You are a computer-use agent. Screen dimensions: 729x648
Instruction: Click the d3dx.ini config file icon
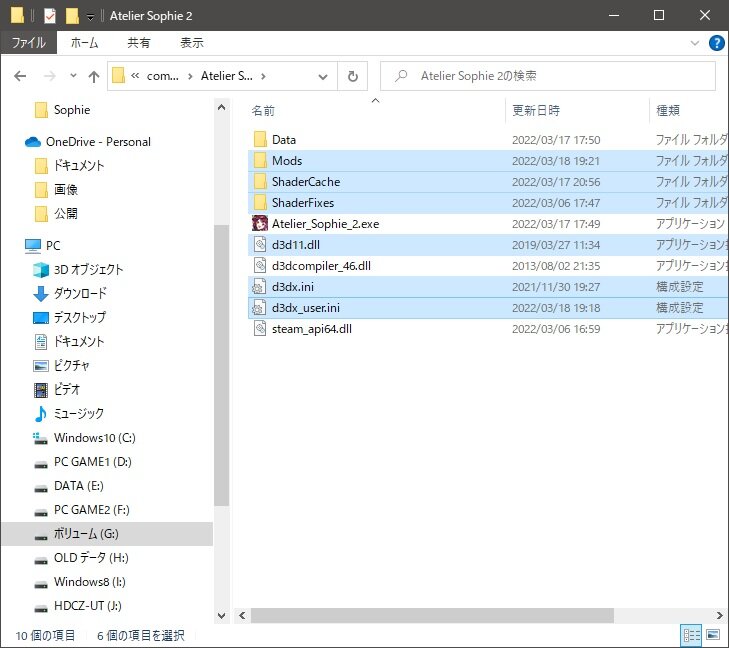259,286
